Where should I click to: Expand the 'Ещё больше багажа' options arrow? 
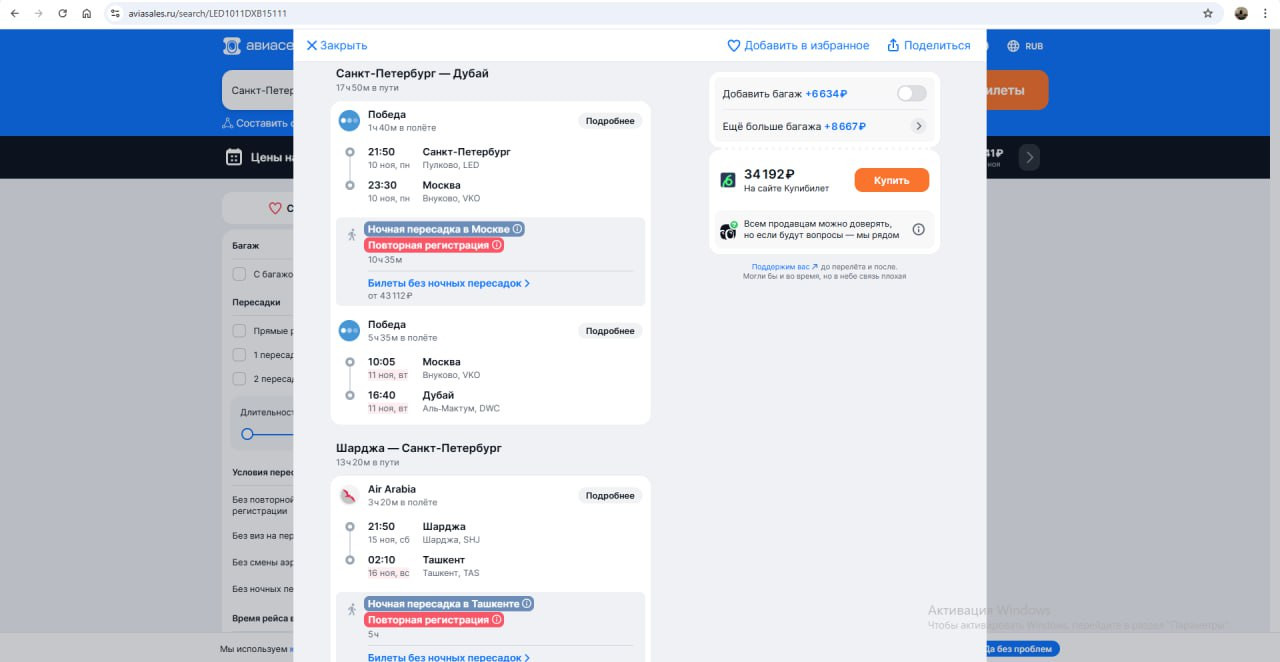coord(918,126)
